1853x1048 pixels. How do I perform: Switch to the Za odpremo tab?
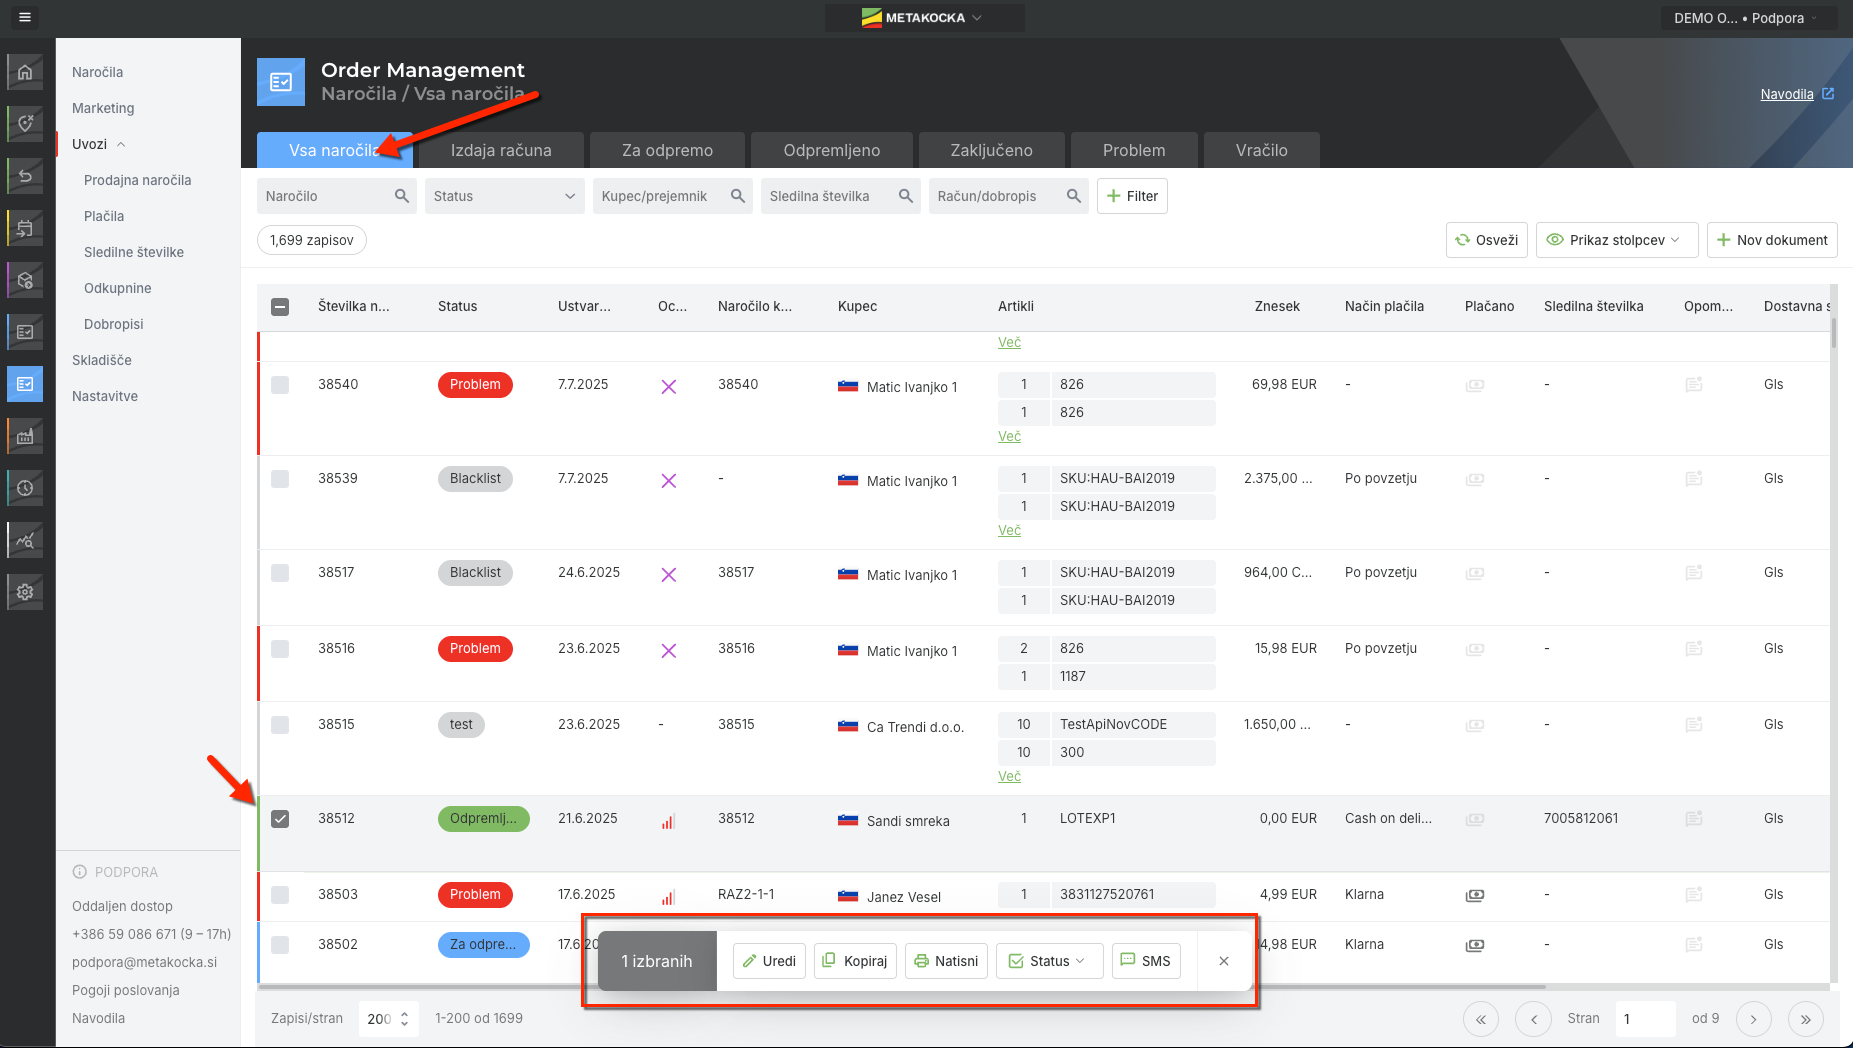point(667,150)
